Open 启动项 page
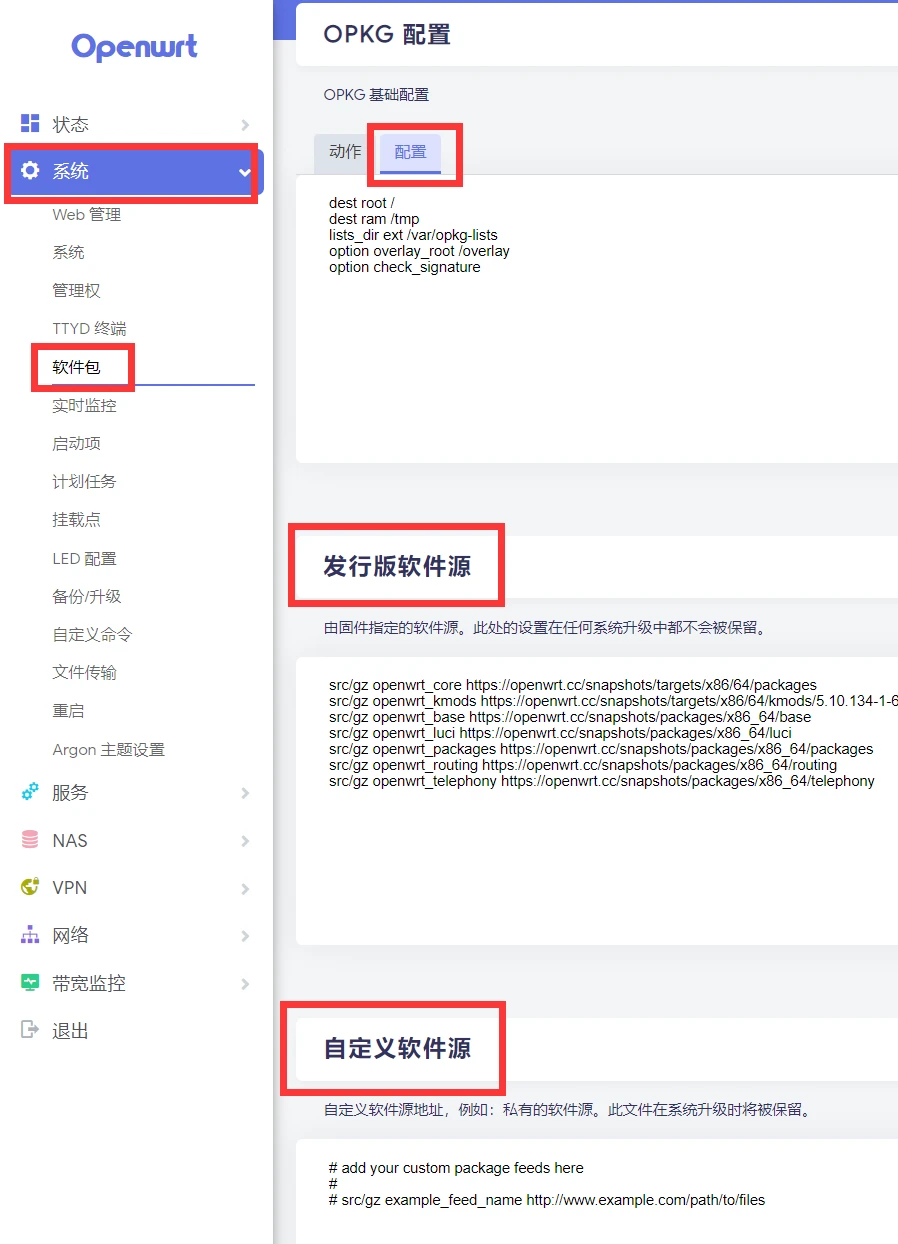This screenshot has height=1244, width=898. [76, 443]
